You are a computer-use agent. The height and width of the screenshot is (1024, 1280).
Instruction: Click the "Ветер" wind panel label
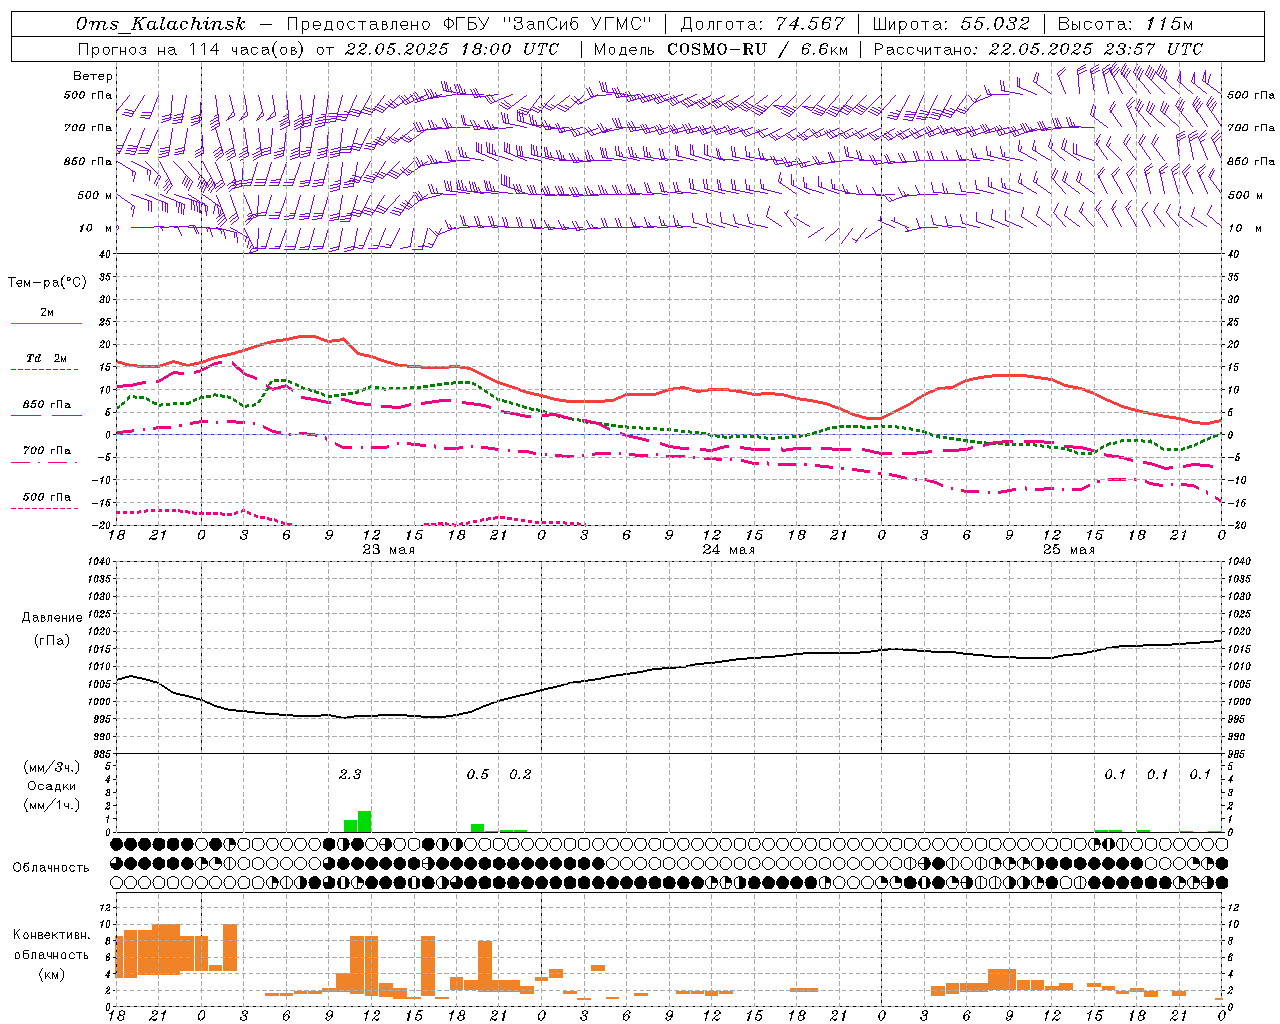pyautogui.click(x=93, y=76)
